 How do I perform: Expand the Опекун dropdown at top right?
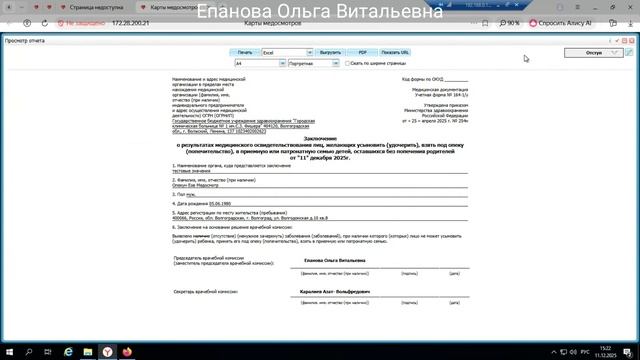click(x=594, y=53)
